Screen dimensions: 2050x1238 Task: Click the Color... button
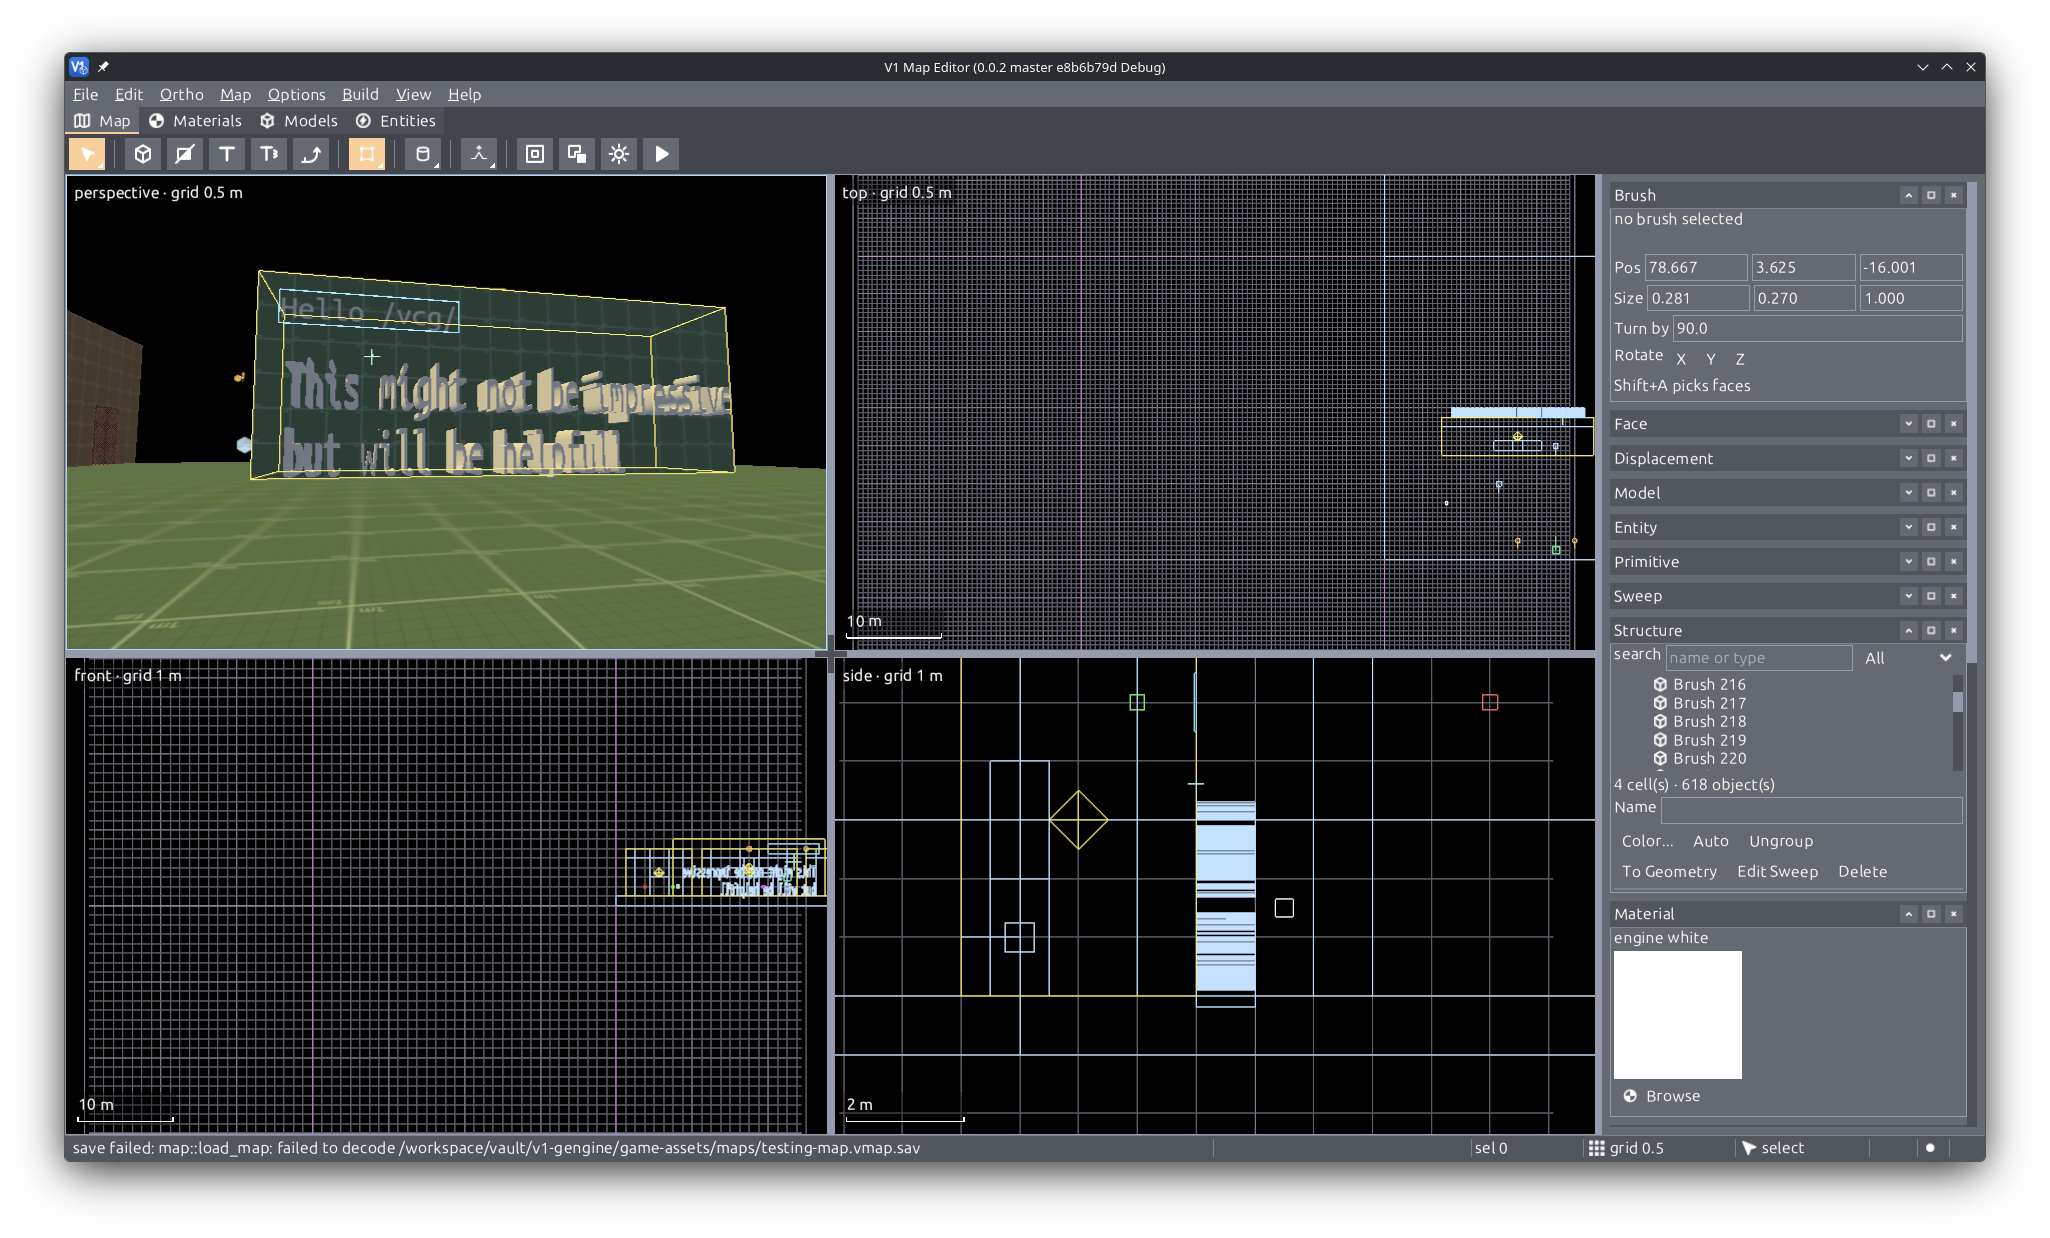[1647, 842]
